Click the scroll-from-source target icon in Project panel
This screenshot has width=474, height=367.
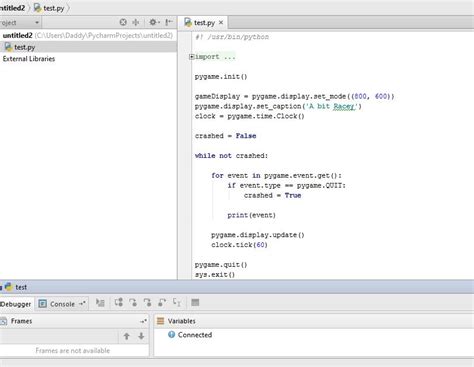point(123,22)
